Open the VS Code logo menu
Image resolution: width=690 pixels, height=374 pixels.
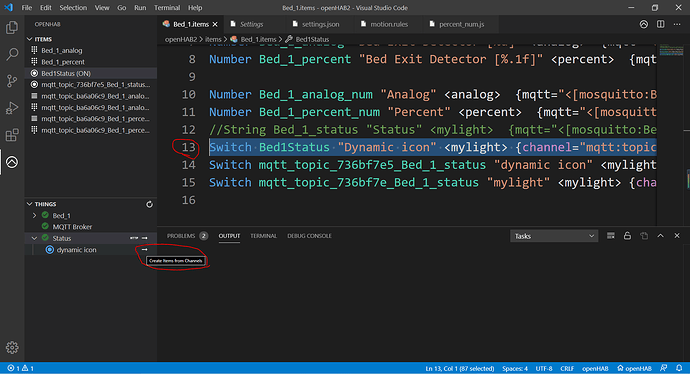[8, 7]
